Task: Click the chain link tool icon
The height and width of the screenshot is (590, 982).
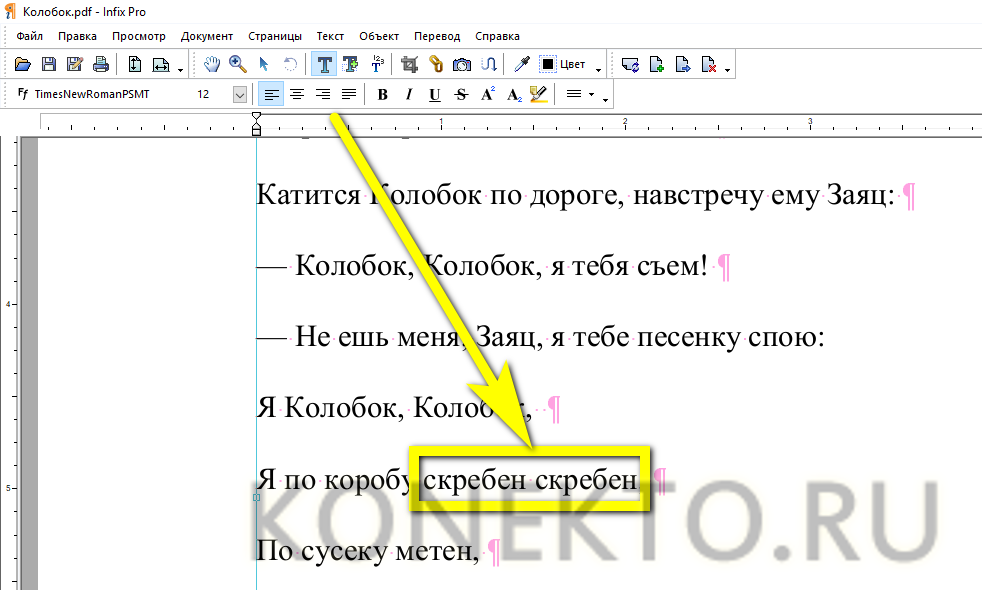Action: (436, 64)
